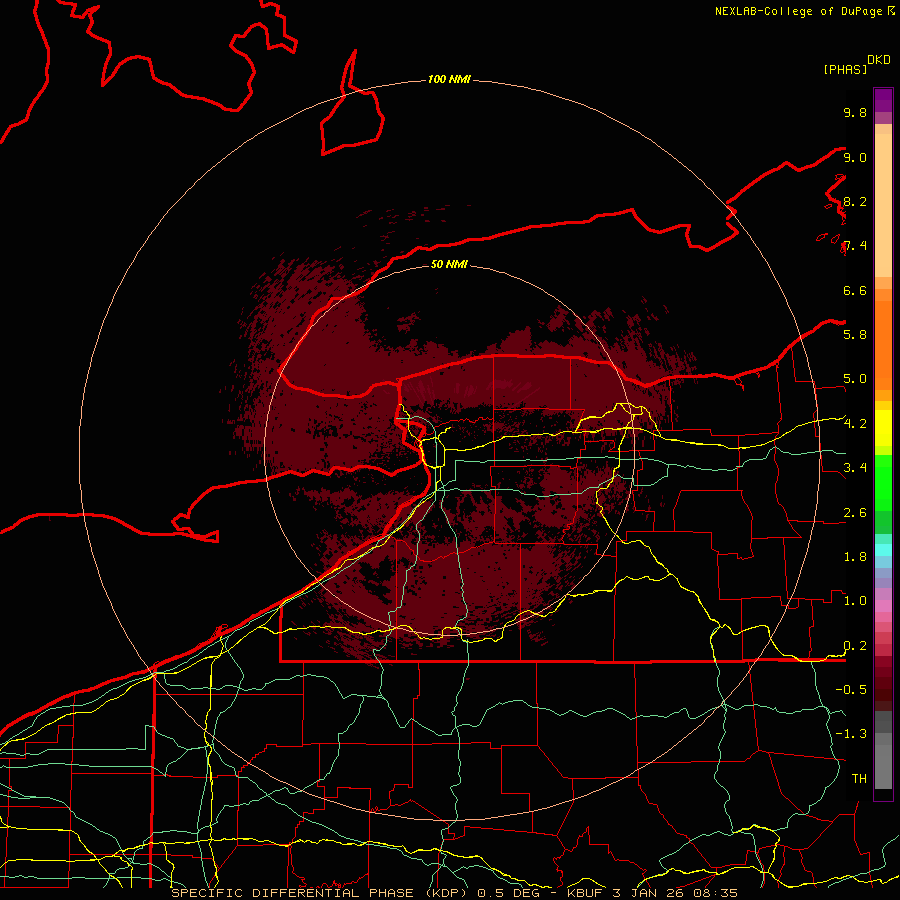Click the bright green band of the color scale
The height and width of the screenshot is (900, 900).
tap(883, 482)
